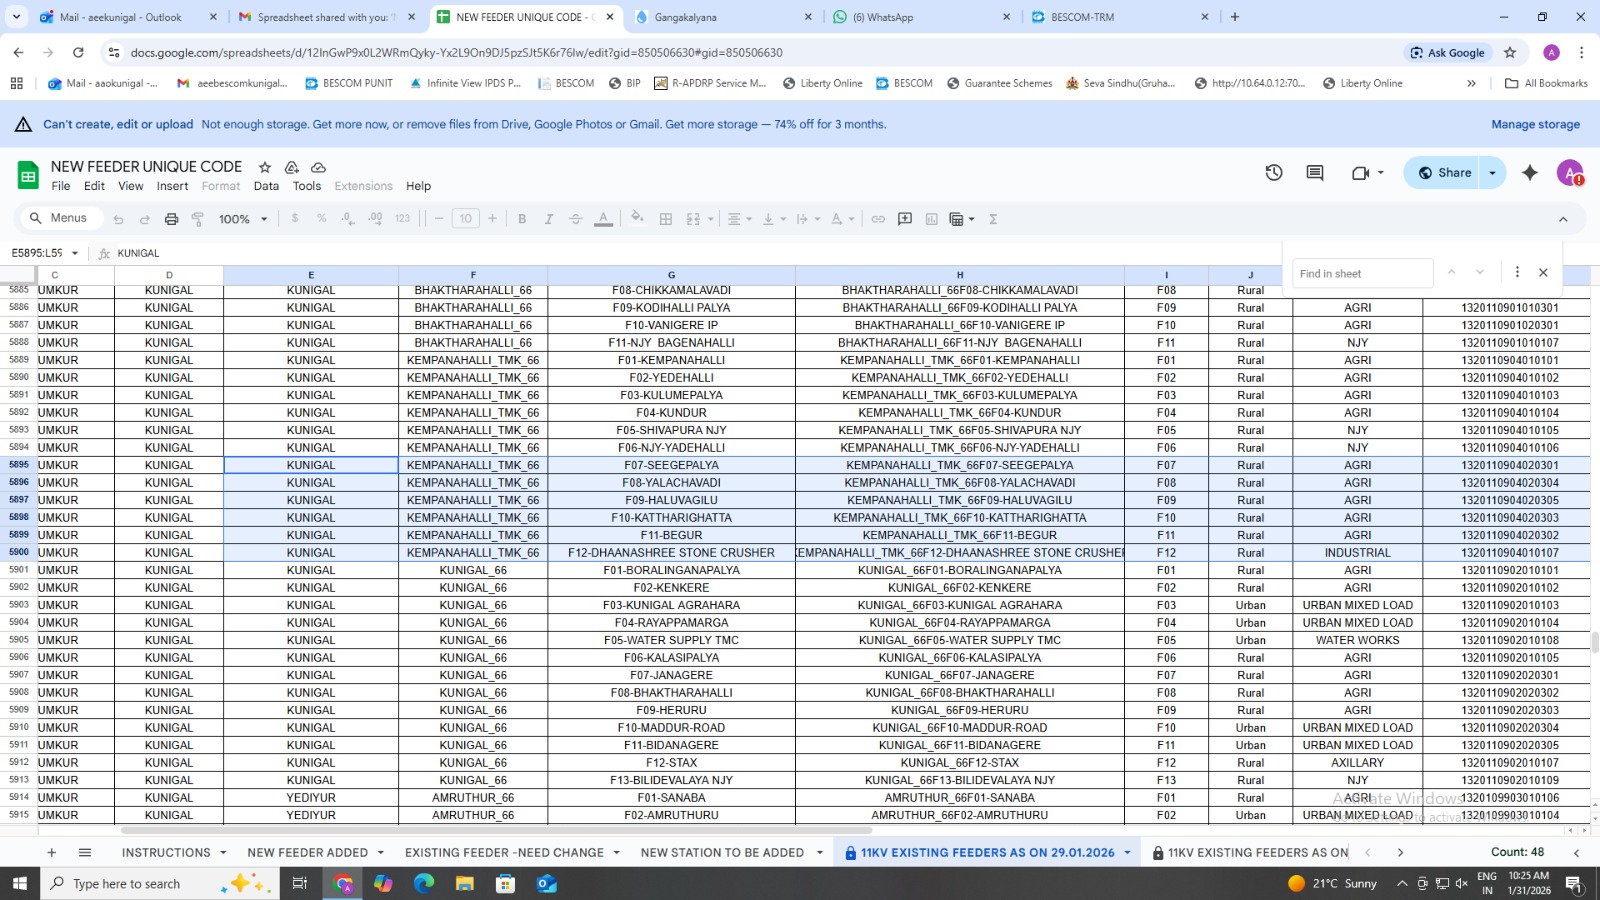Click the Manage storage link
The image size is (1600, 900).
(1535, 125)
